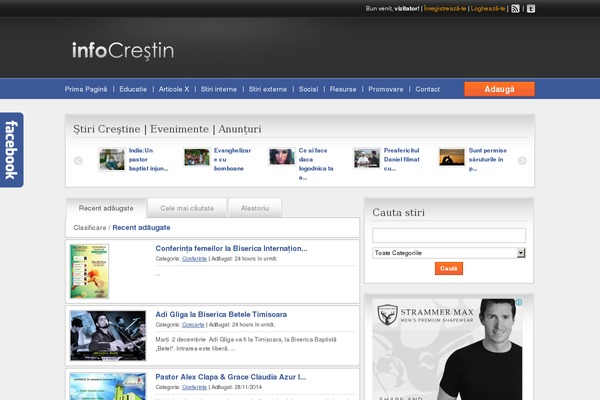The height and width of the screenshot is (400, 600).
Task: Open Resurse menu item
Action: point(342,89)
